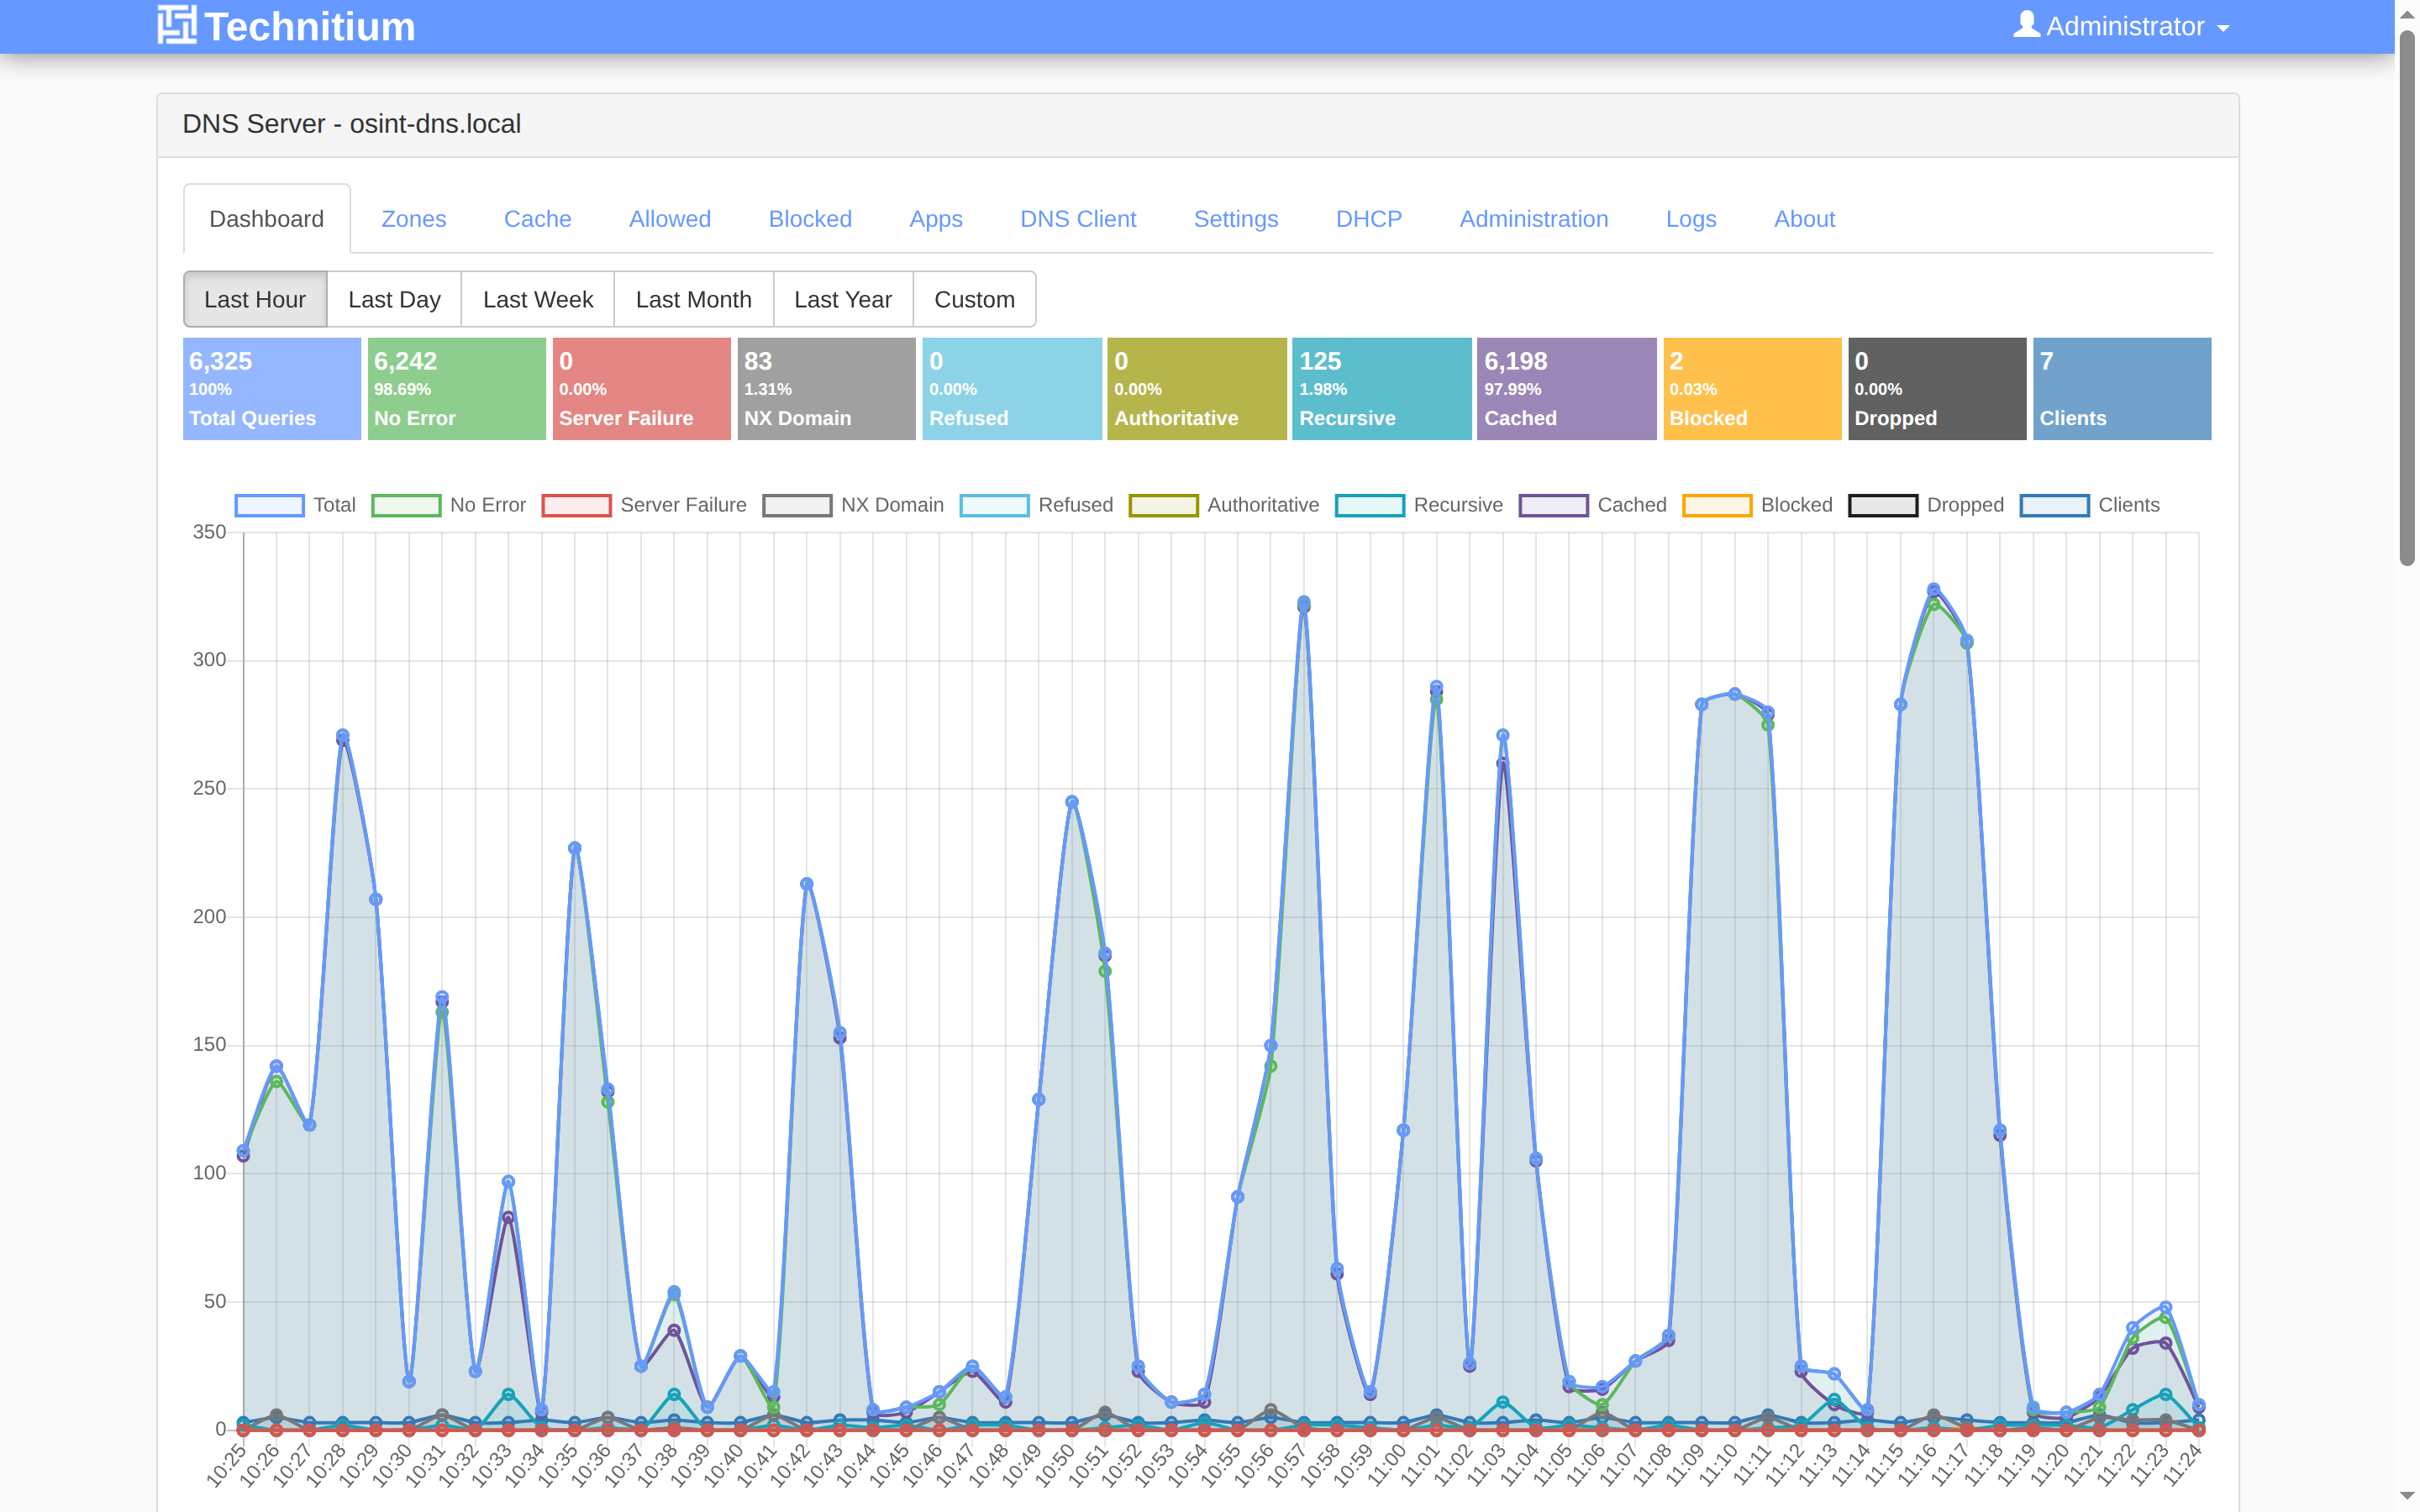Image resolution: width=2420 pixels, height=1512 pixels.
Task: Click the NX Domain stats tile
Action: [827, 389]
